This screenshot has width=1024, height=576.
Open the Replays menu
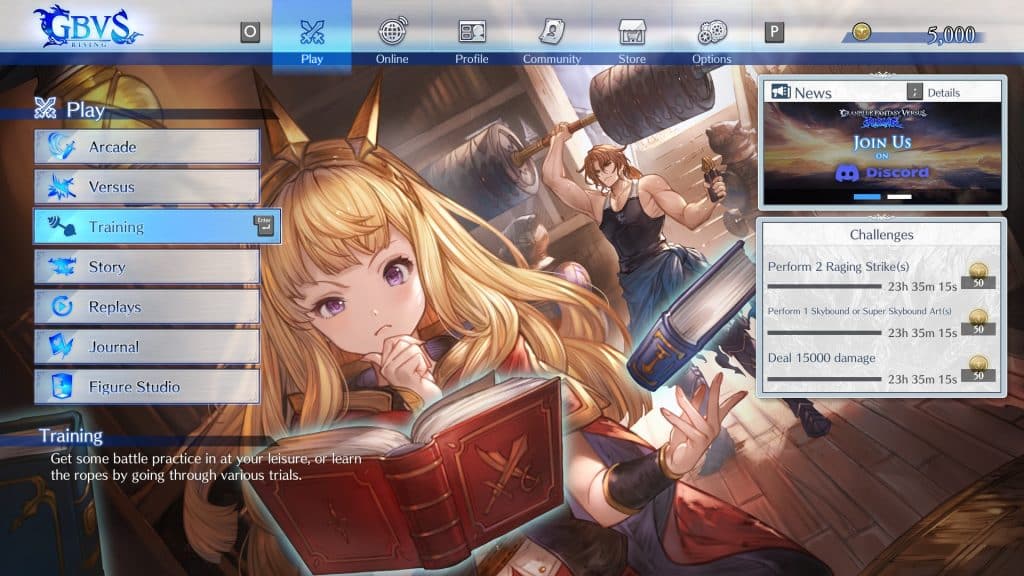(148, 306)
